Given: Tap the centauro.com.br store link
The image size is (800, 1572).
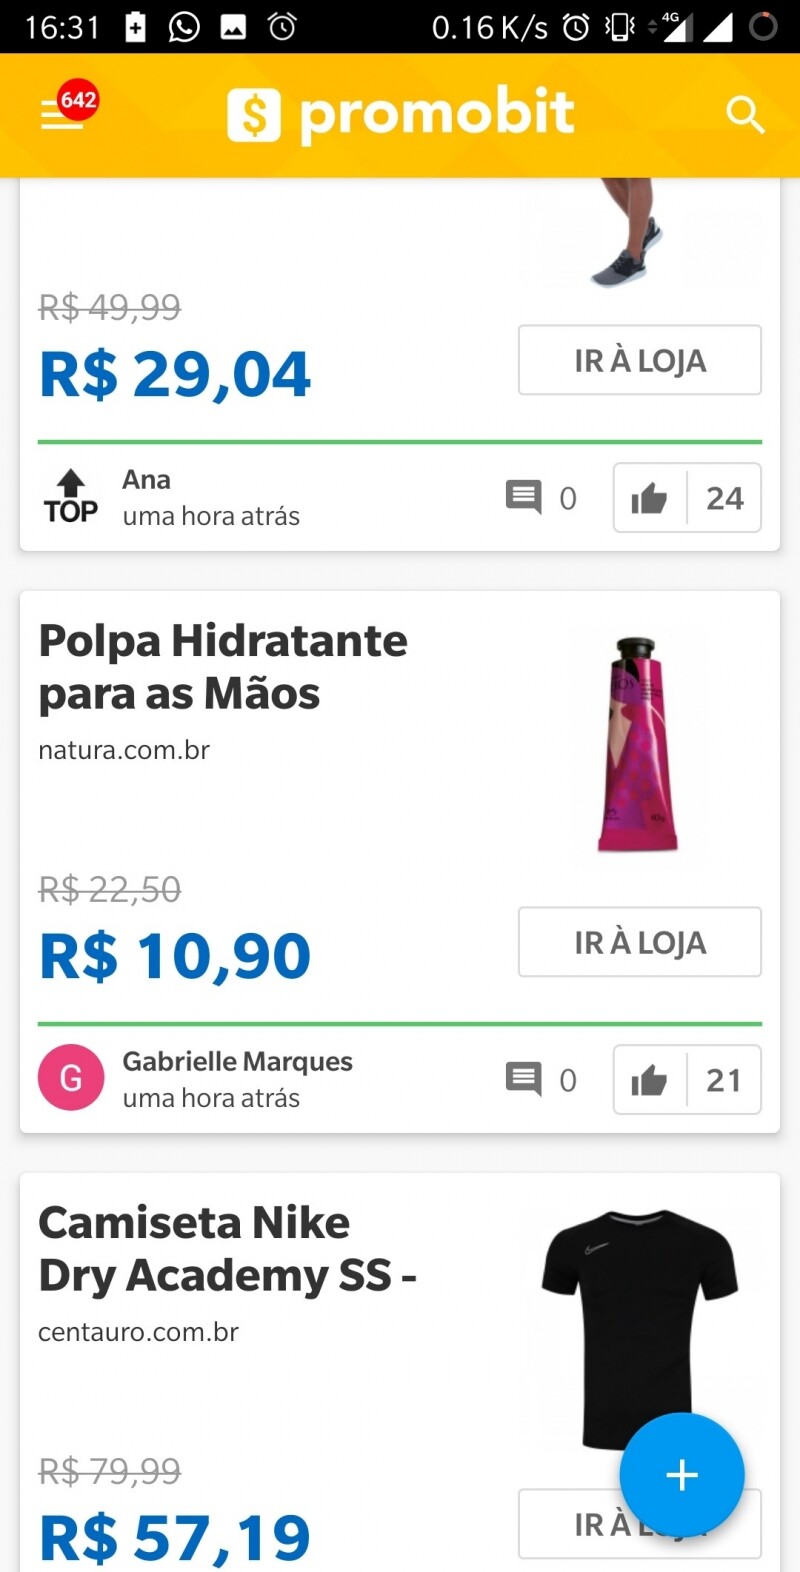Looking at the screenshot, I should tap(138, 1332).
